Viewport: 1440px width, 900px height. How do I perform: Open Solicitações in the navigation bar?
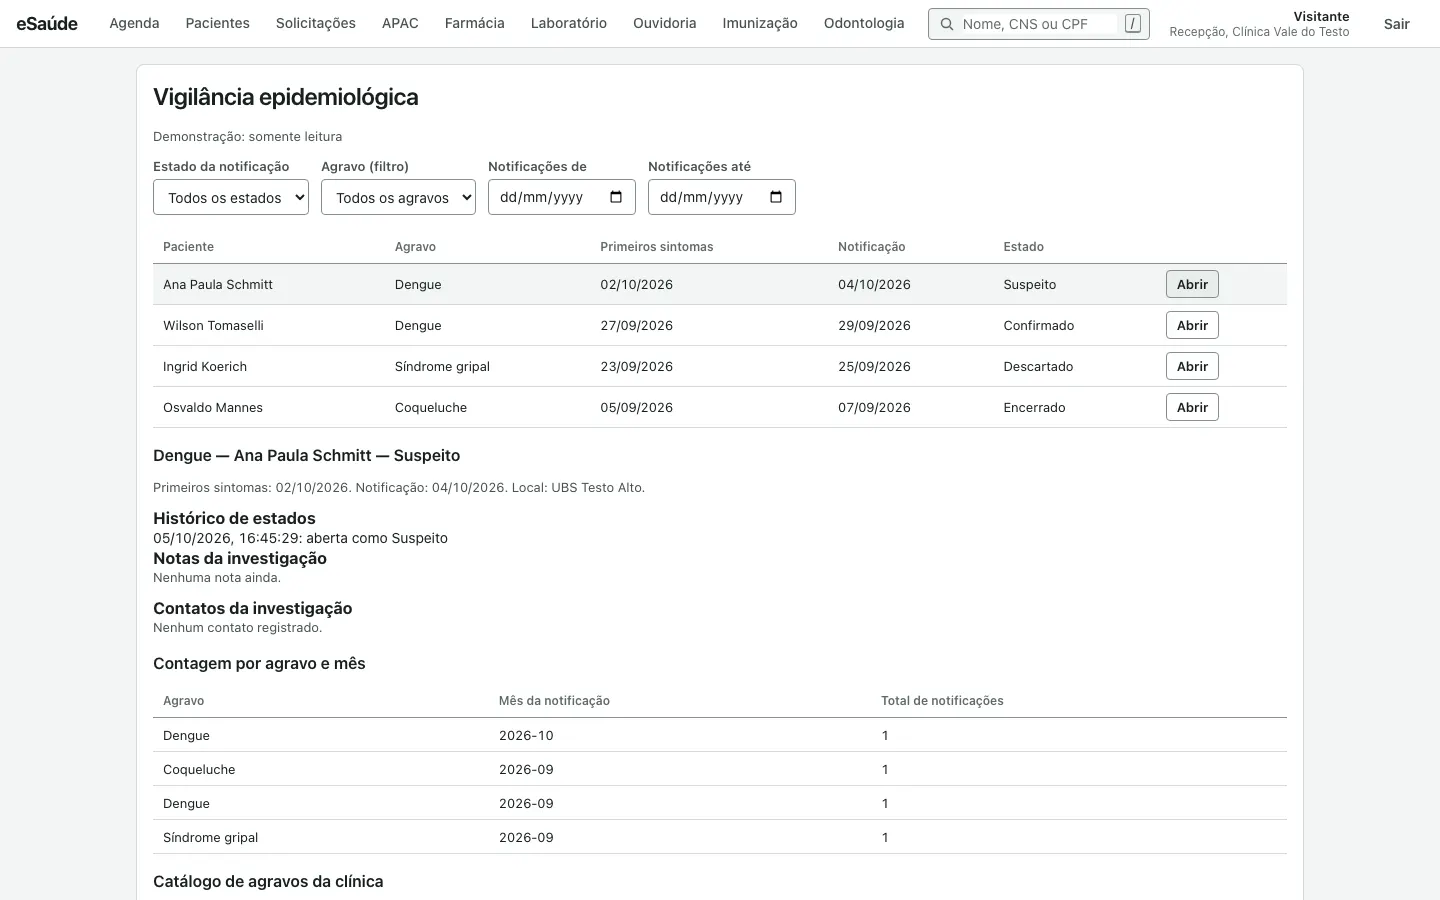pos(316,23)
